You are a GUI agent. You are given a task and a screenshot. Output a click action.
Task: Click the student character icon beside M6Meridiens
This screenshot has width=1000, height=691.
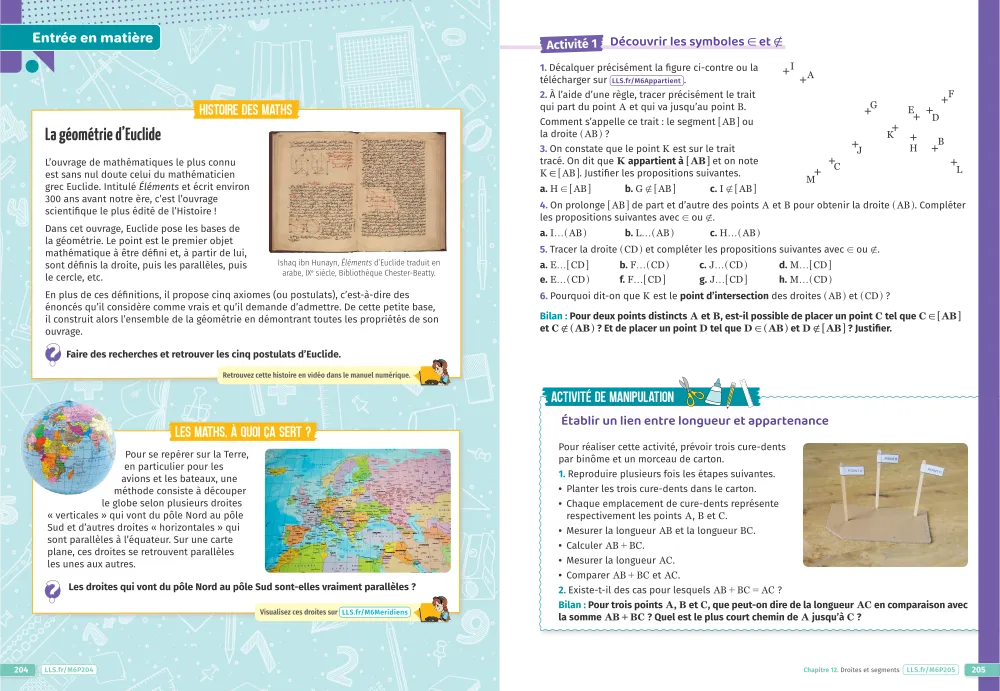click(x=436, y=608)
